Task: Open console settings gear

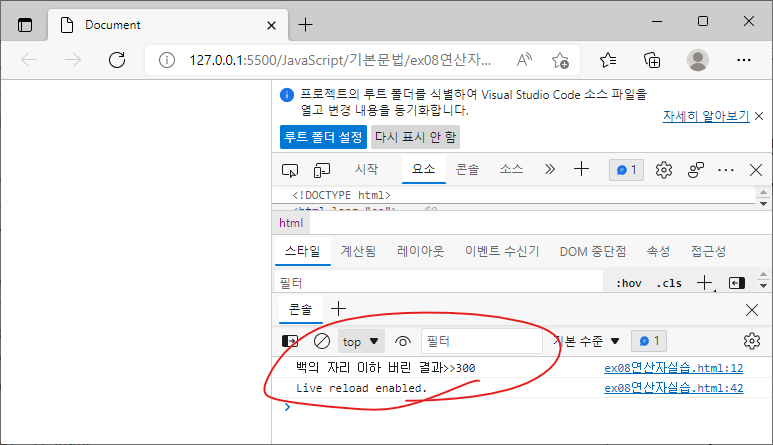Action: click(751, 341)
